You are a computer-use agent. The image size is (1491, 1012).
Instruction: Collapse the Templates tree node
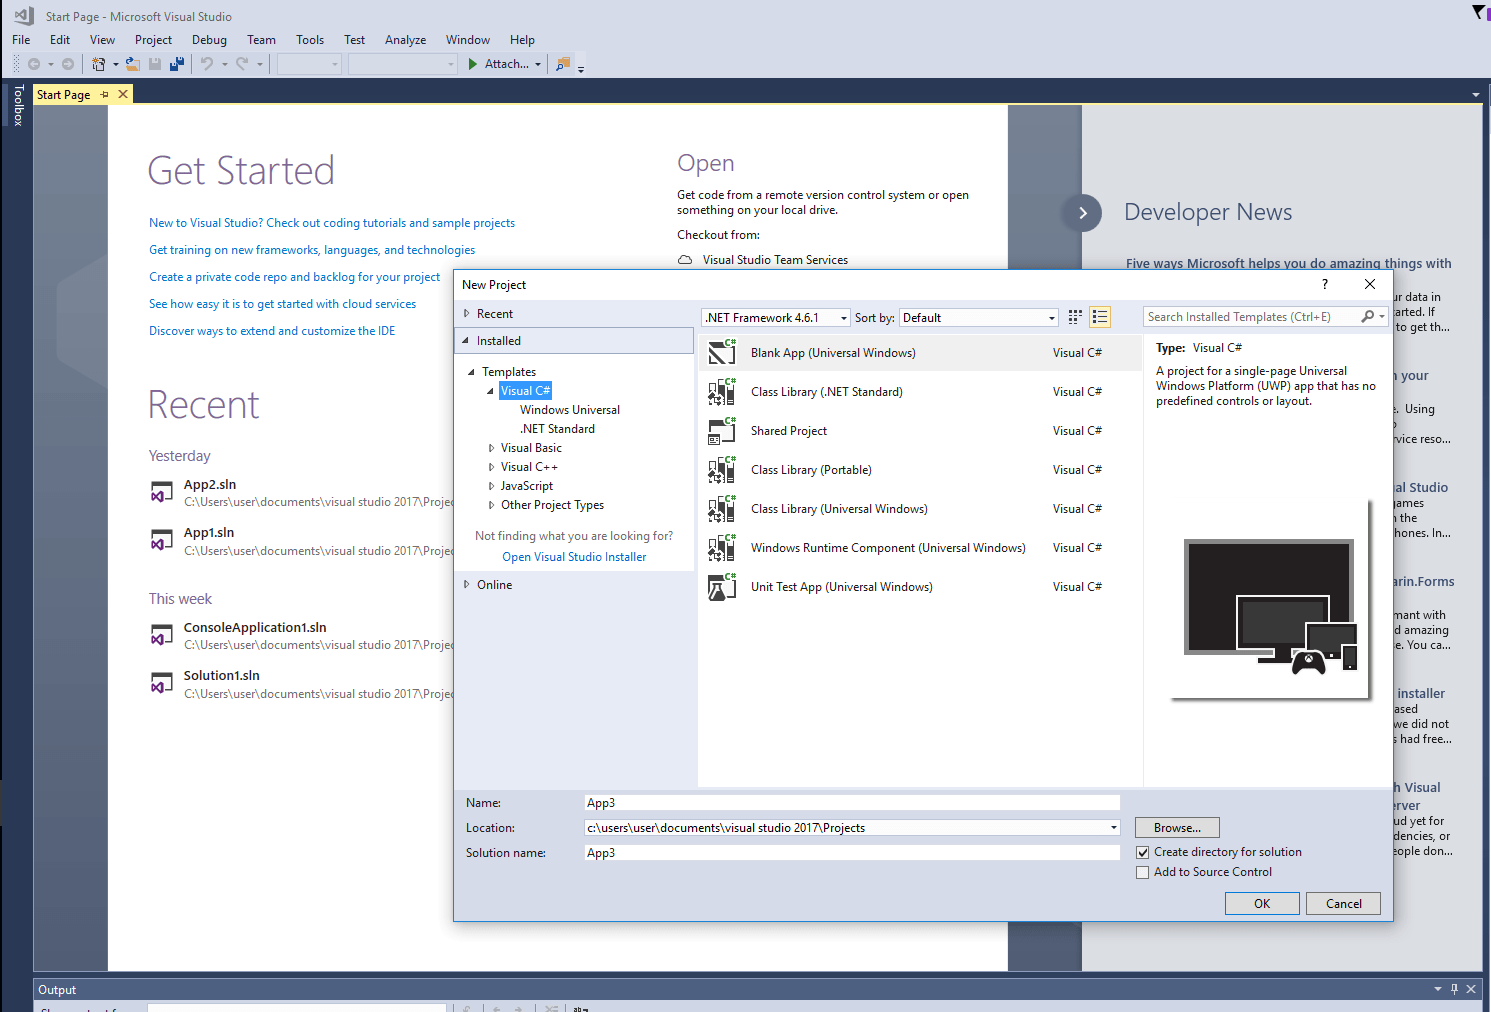pos(472,372)
